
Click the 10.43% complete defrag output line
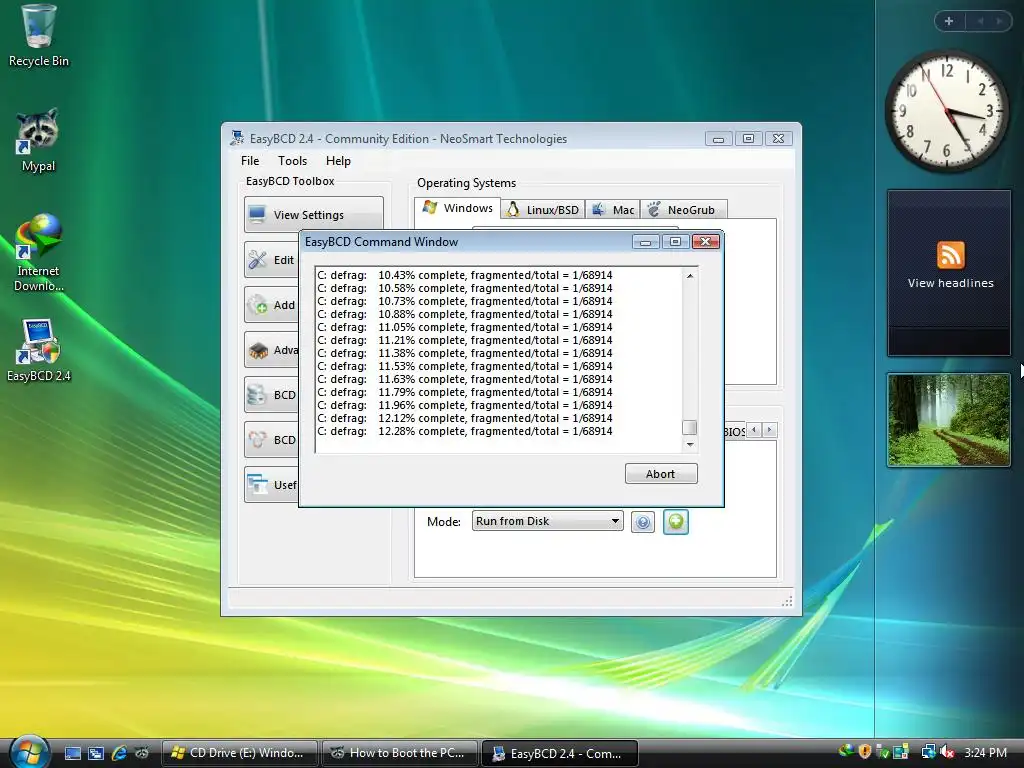(465, 275)
